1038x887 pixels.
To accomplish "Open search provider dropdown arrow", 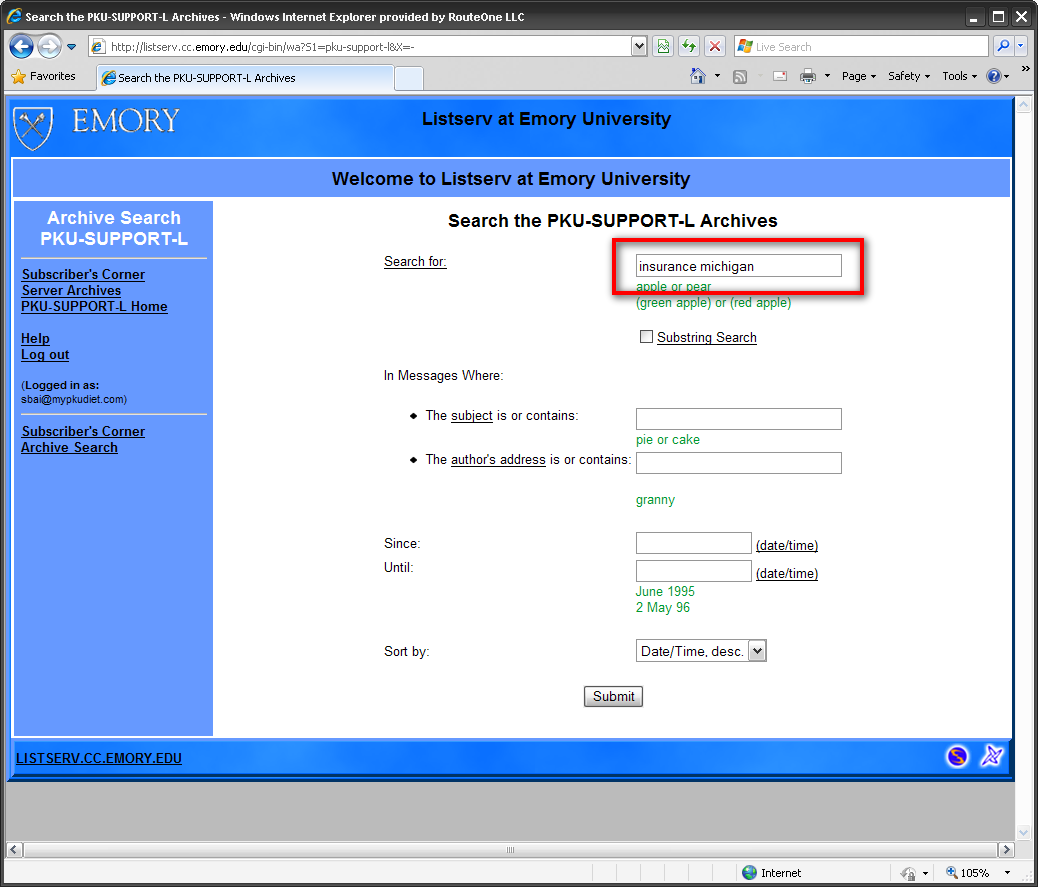I will point(1021,46).
